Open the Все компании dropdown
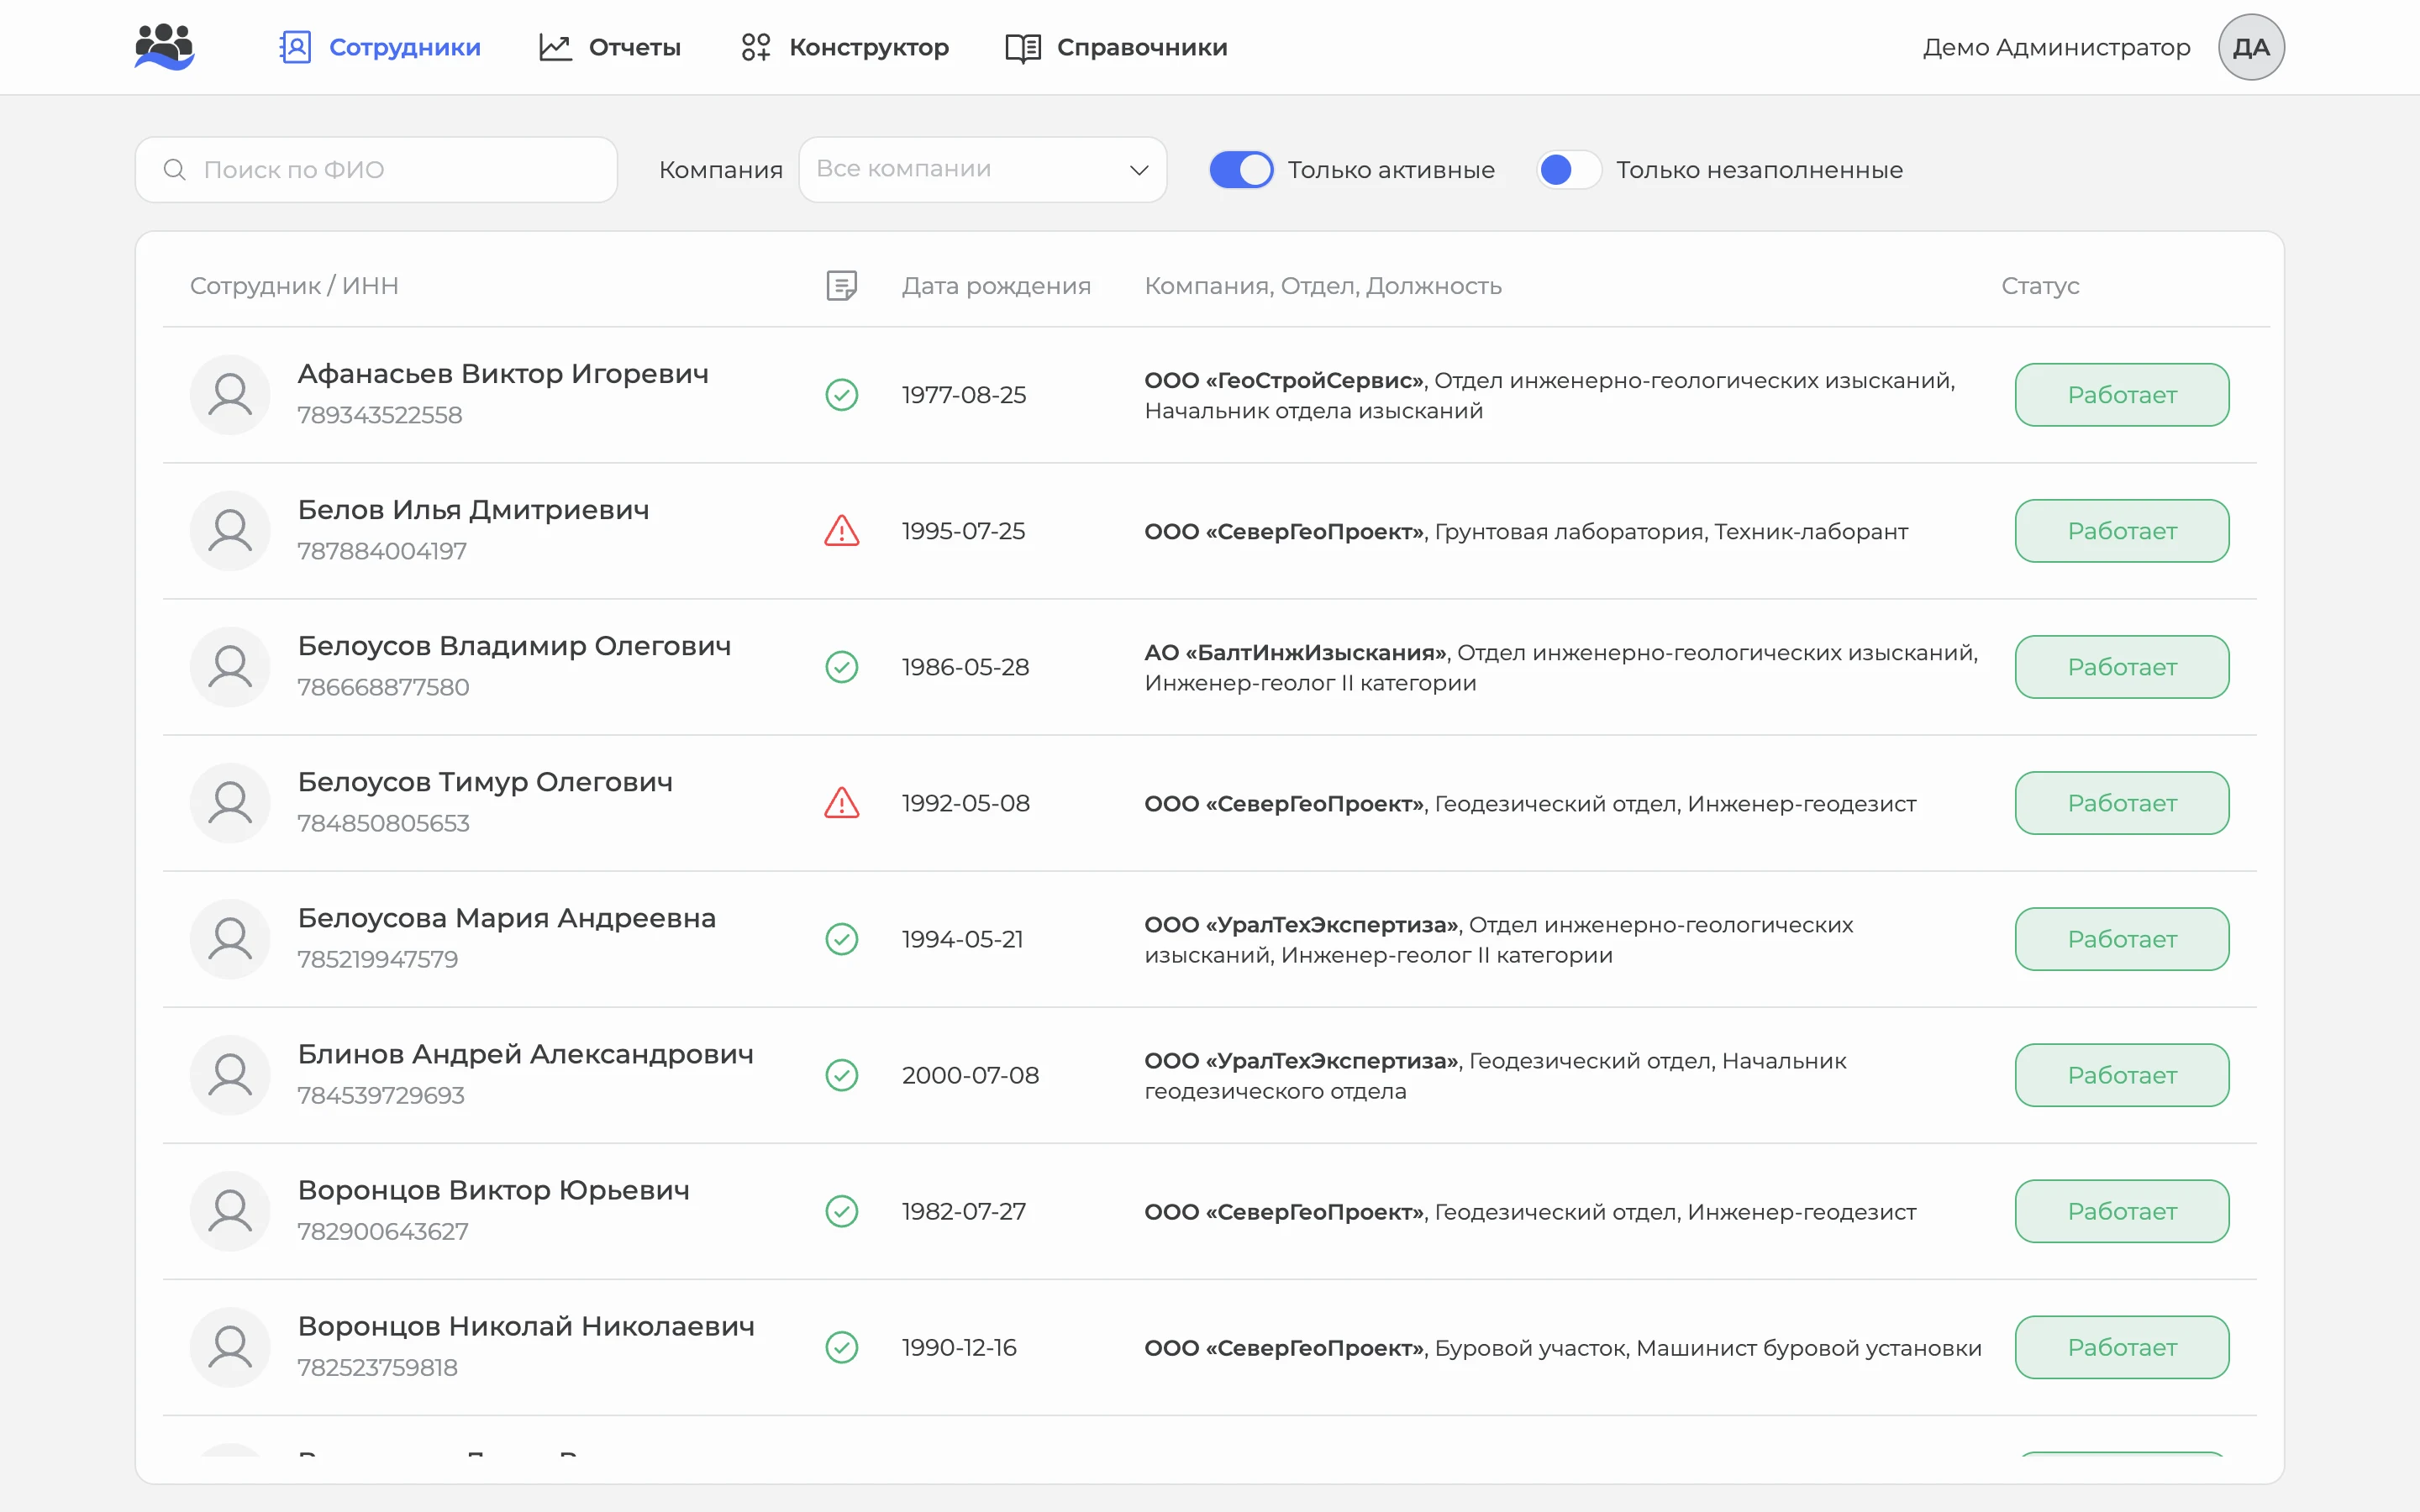This screenshot has height=1512, width=2420. pos(982,170)
